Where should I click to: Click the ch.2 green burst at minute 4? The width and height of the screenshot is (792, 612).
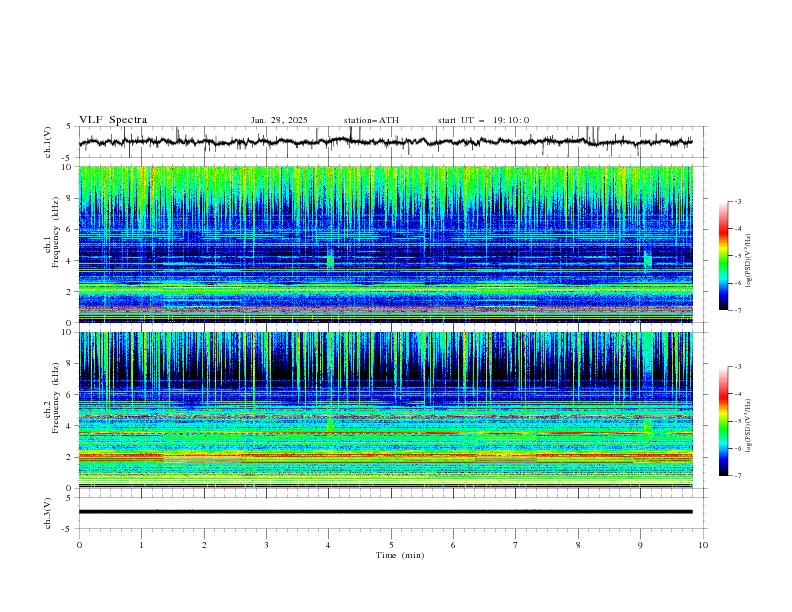pos(330,424)
